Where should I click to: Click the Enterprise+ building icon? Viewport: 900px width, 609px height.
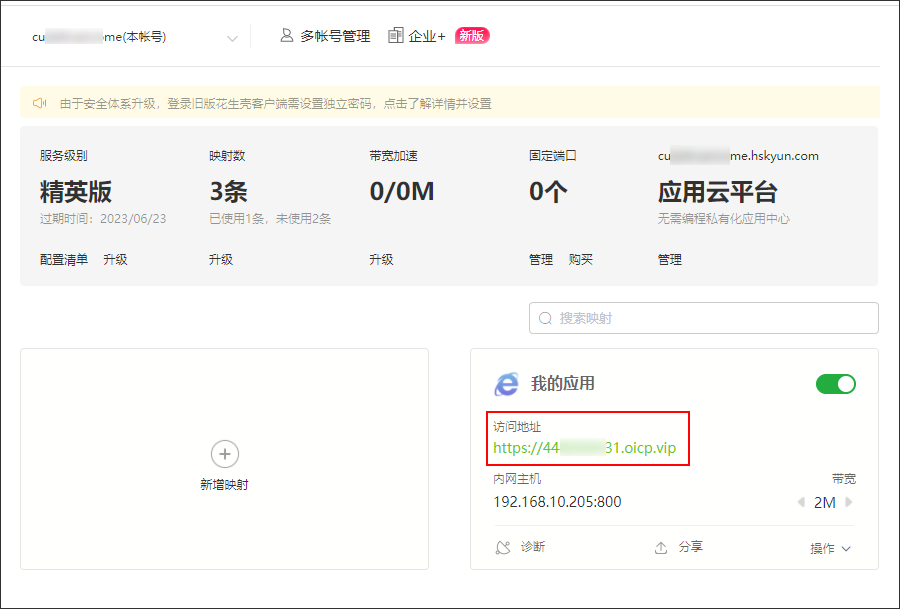pyautogui.click(x=396, y=36)
